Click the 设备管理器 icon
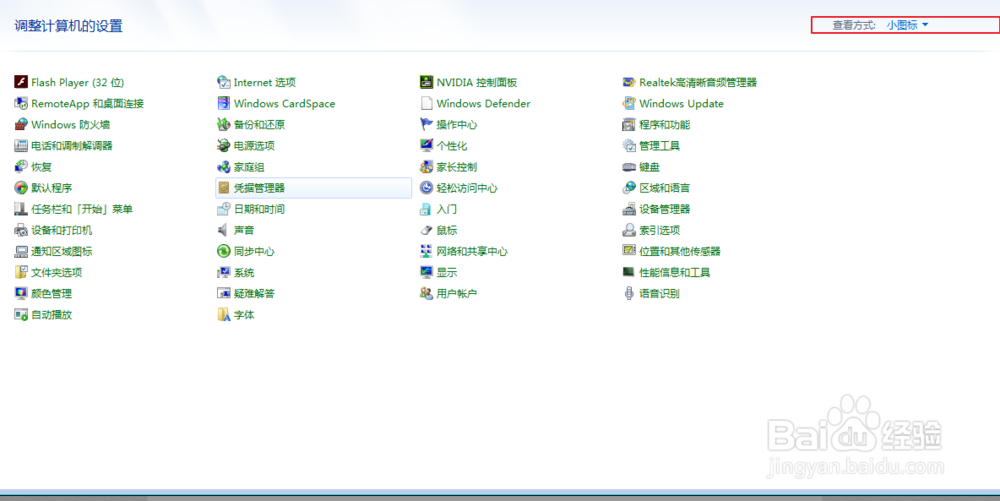Image resolution: width=1000 pixels, height=501 pixels. pos(629,209)
